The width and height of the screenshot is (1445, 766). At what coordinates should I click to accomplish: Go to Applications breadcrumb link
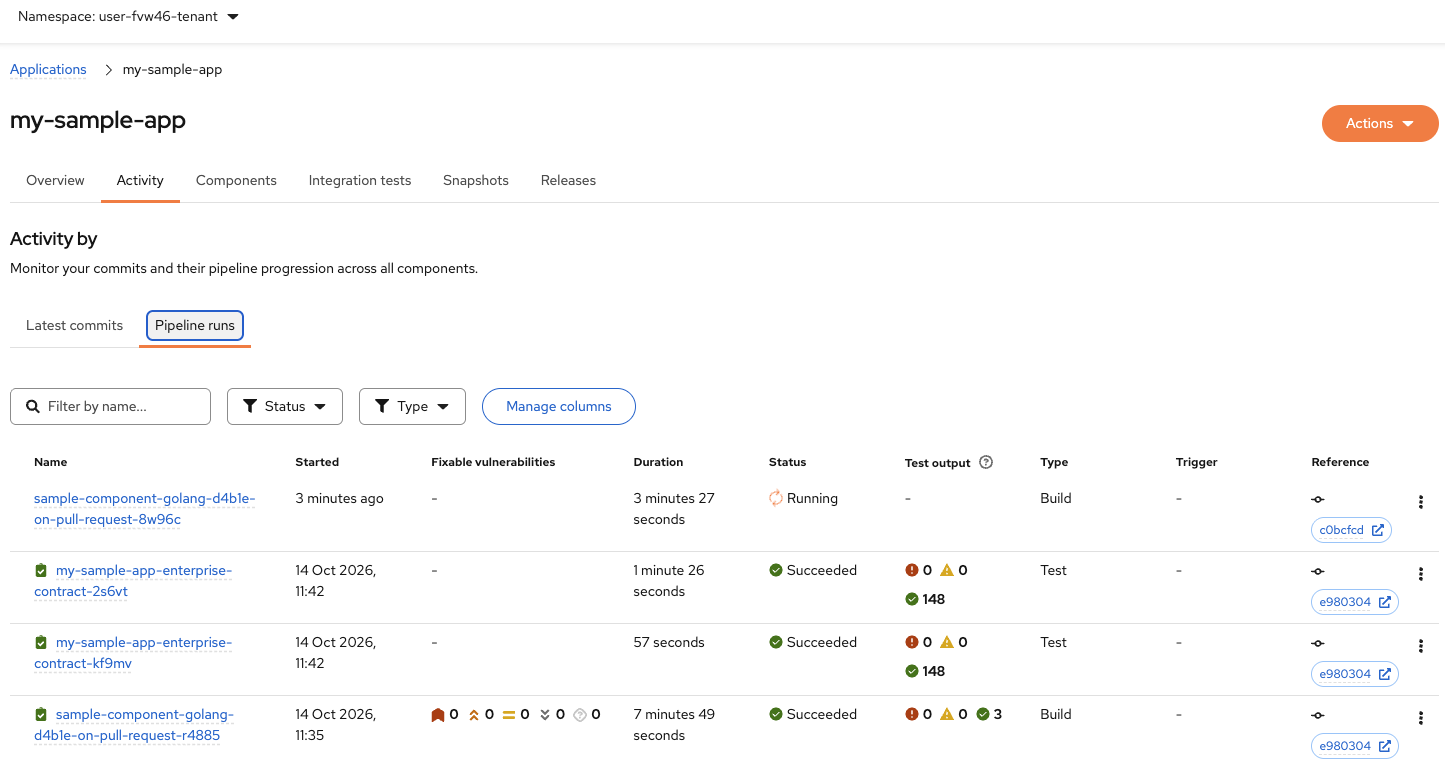click(48, 69)
